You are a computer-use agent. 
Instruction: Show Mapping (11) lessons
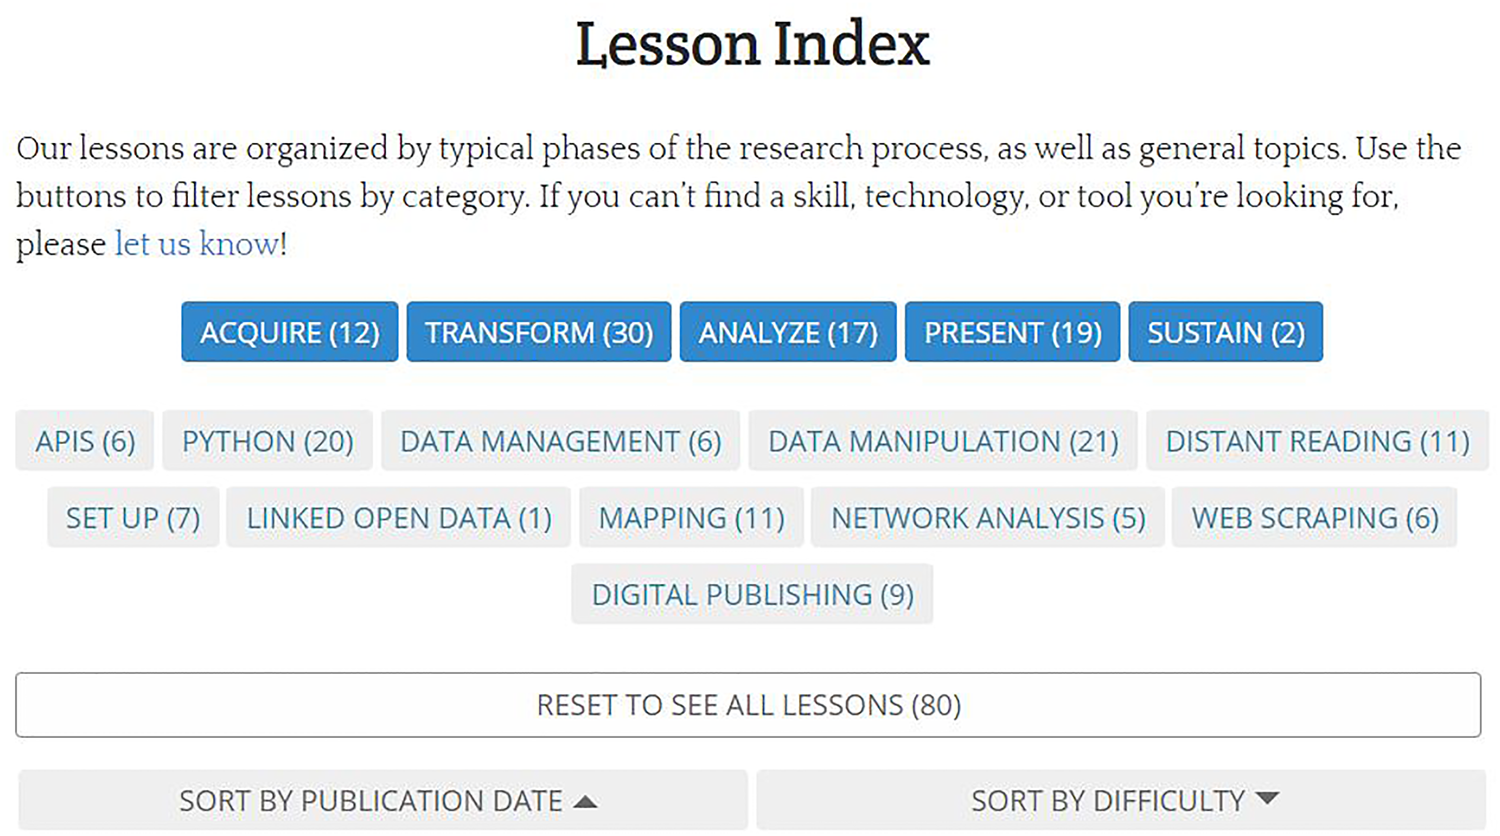691,518
